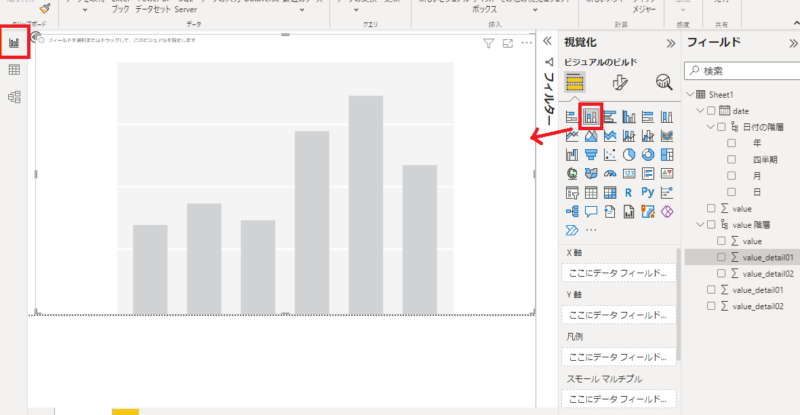Collapse the 視覚化 pane
Screen dimensions: 800x415
point(671,43)
